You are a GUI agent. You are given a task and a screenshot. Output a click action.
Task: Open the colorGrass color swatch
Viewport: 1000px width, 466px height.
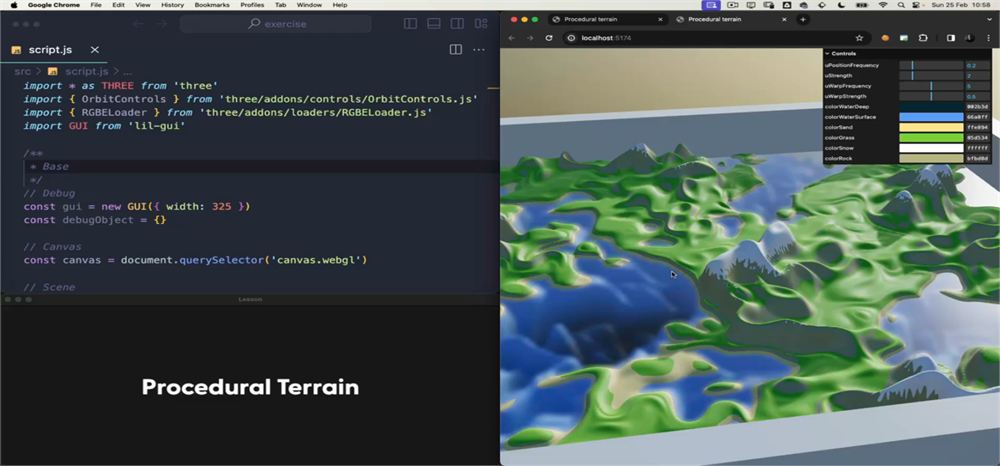click(930, 137)
